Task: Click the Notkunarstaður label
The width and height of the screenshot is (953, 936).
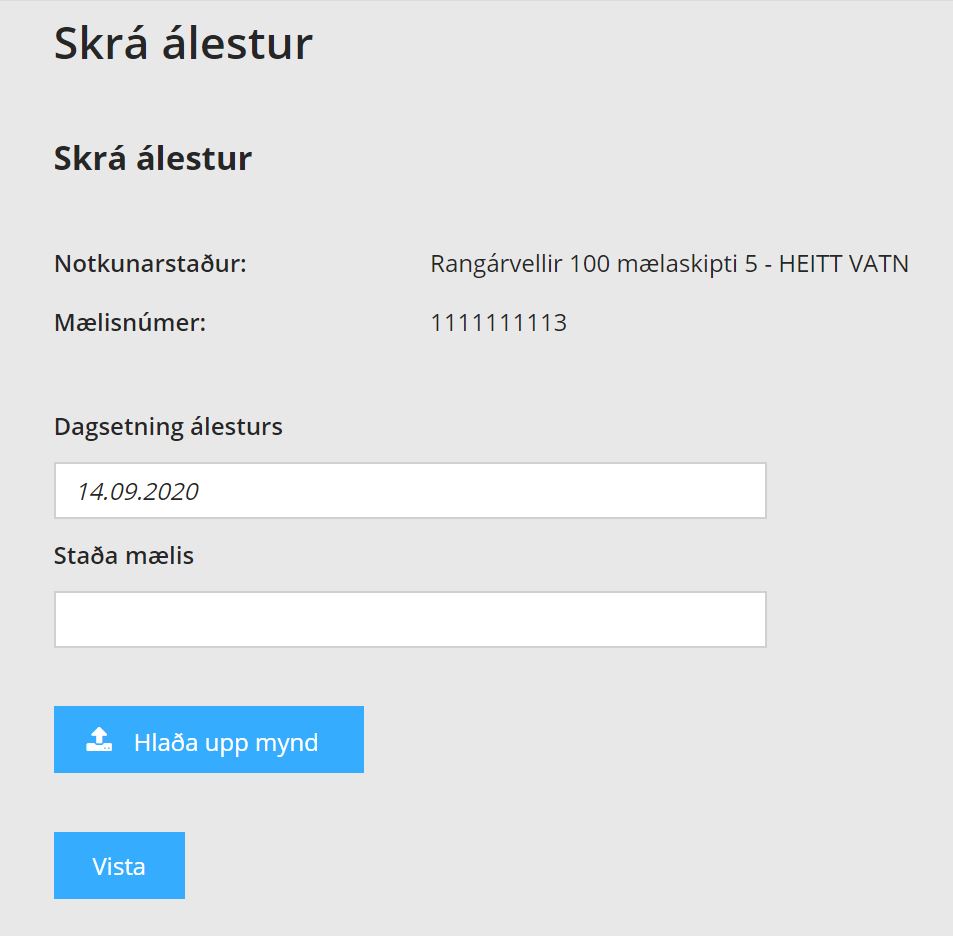Action: 150,264
